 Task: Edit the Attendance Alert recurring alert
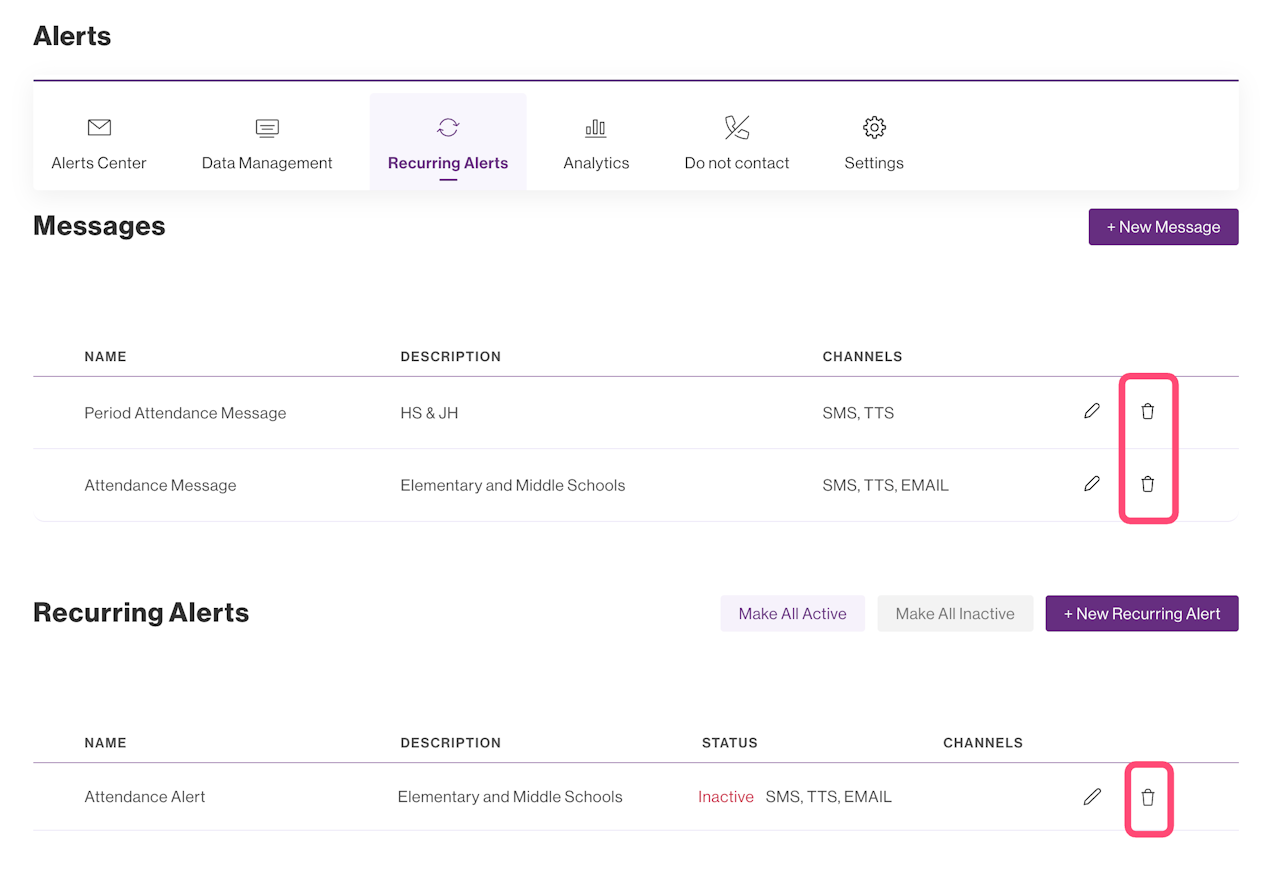[x=1092, y=797]
